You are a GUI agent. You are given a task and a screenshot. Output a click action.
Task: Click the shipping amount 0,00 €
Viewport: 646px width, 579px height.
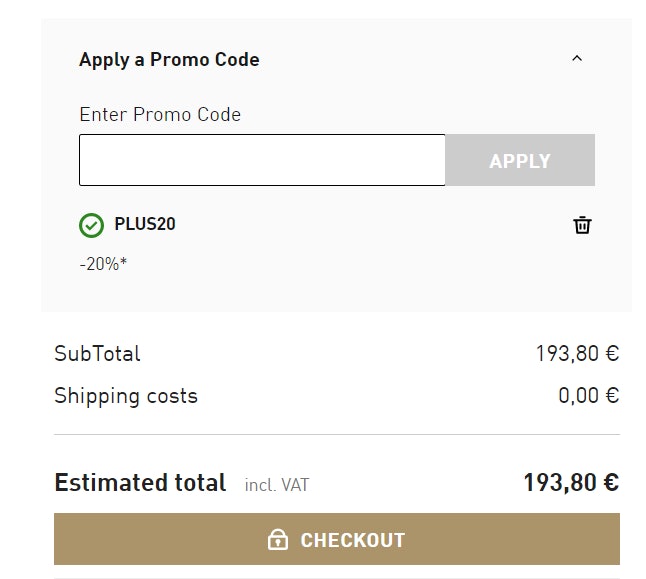coord(588,396)
